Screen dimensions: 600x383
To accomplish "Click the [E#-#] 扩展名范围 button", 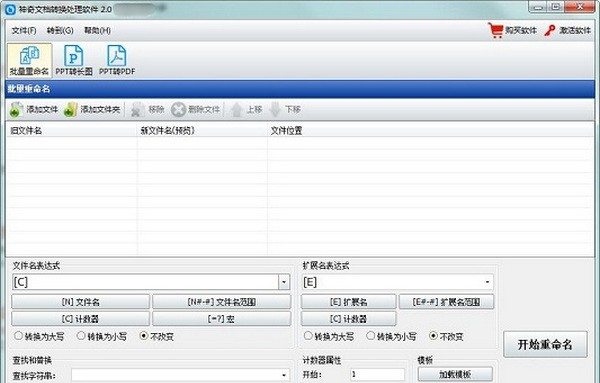I will 447,302.
